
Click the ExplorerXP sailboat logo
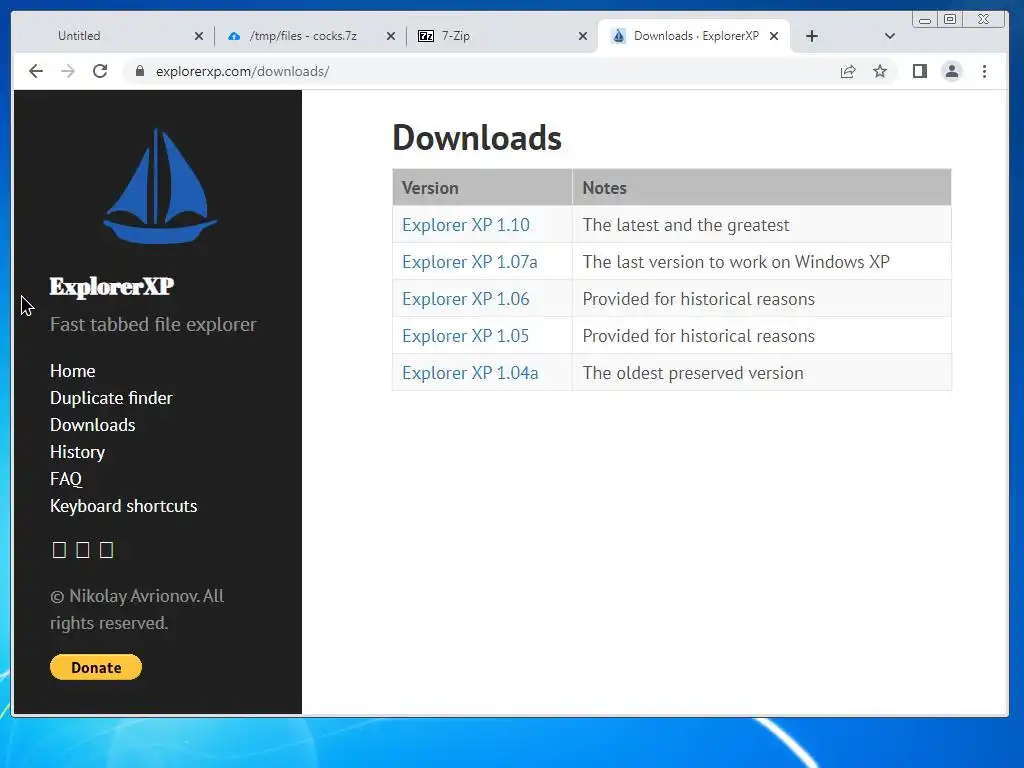click(160, 185)
